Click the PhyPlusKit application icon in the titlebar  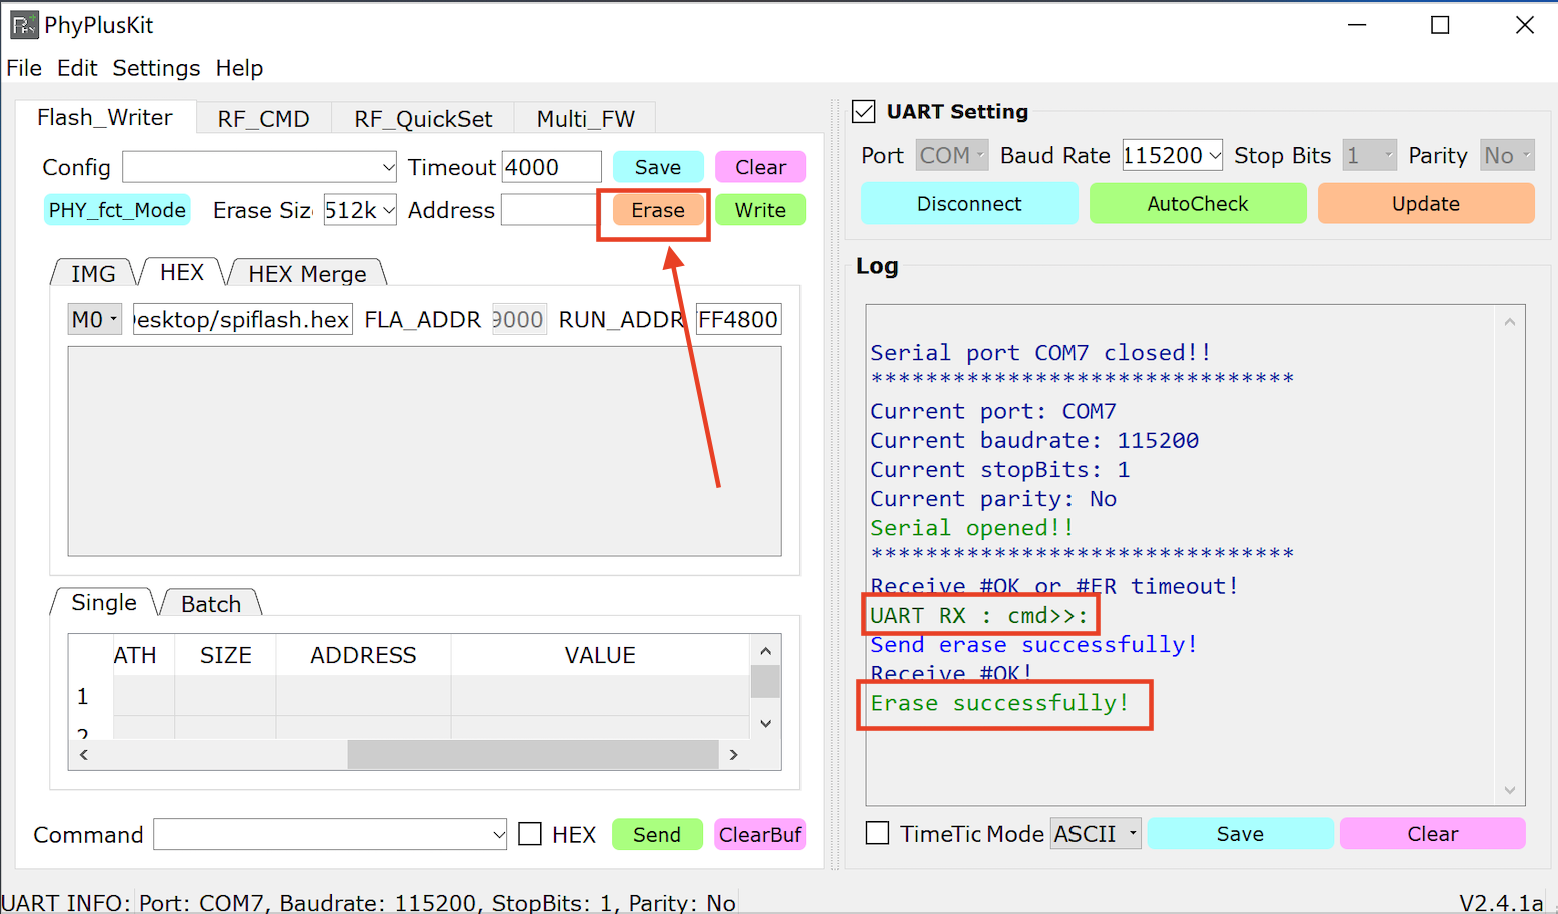click(24, 24)
